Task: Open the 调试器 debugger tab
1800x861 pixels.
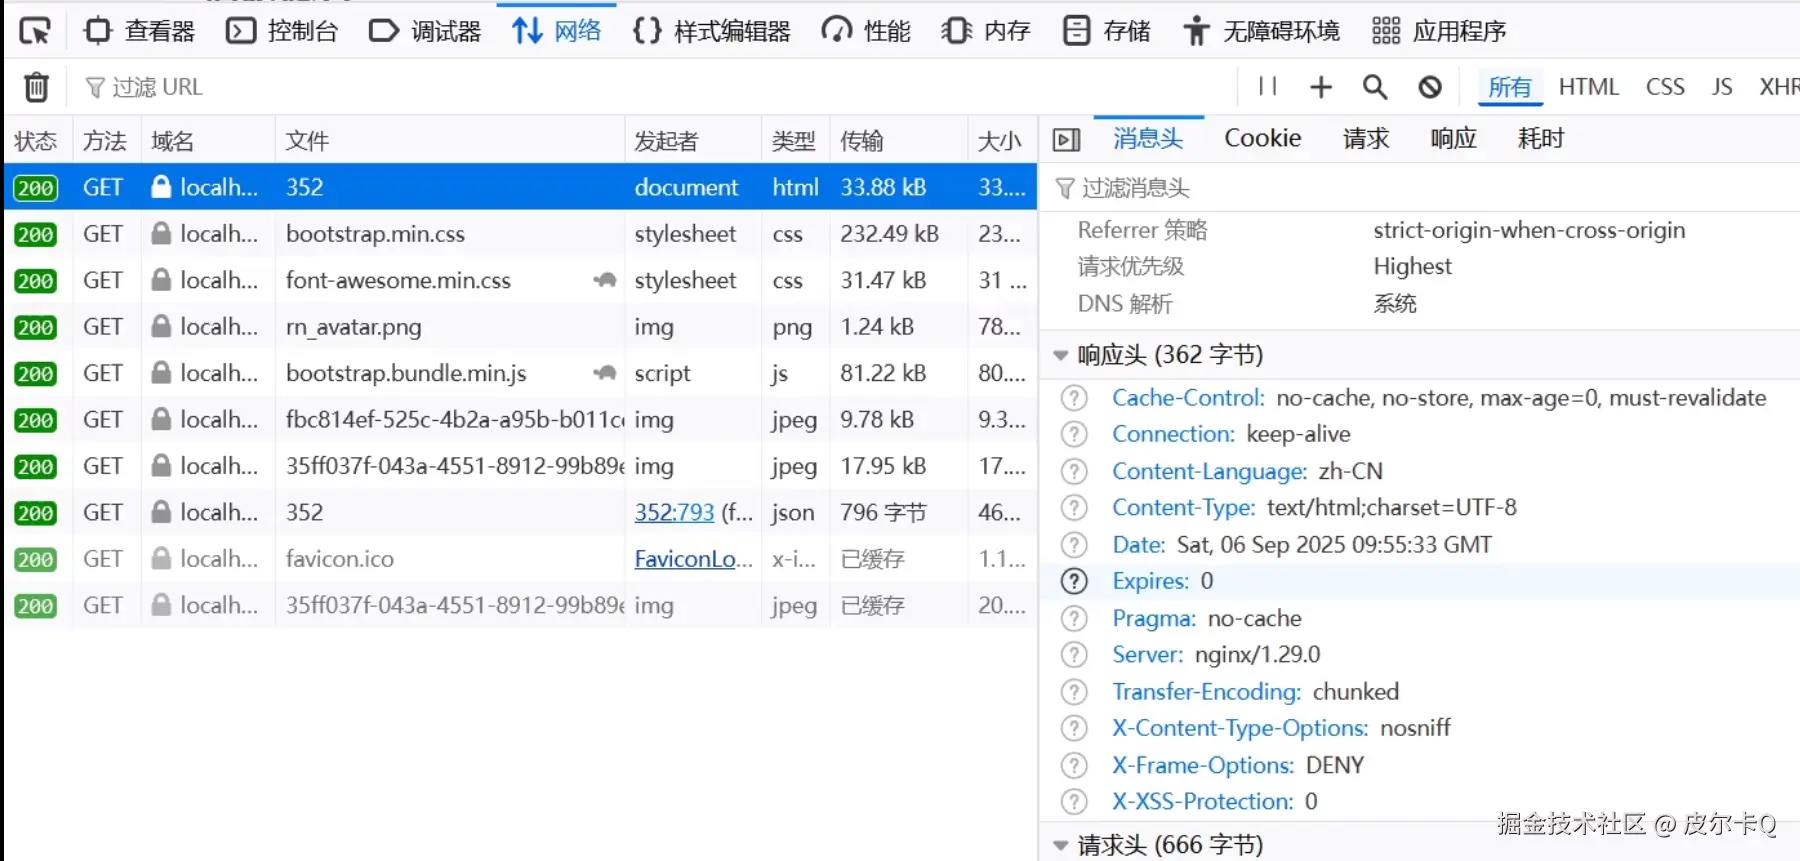Action: click(425, 31)
